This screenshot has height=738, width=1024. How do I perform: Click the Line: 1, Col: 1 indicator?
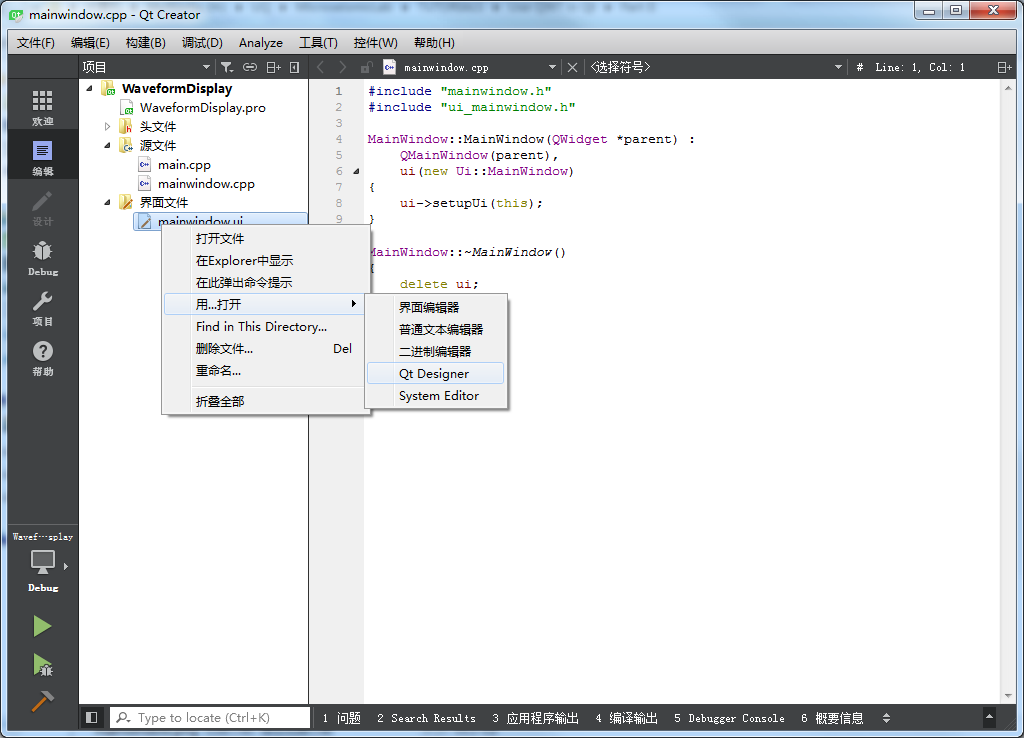tap(920, 67)
